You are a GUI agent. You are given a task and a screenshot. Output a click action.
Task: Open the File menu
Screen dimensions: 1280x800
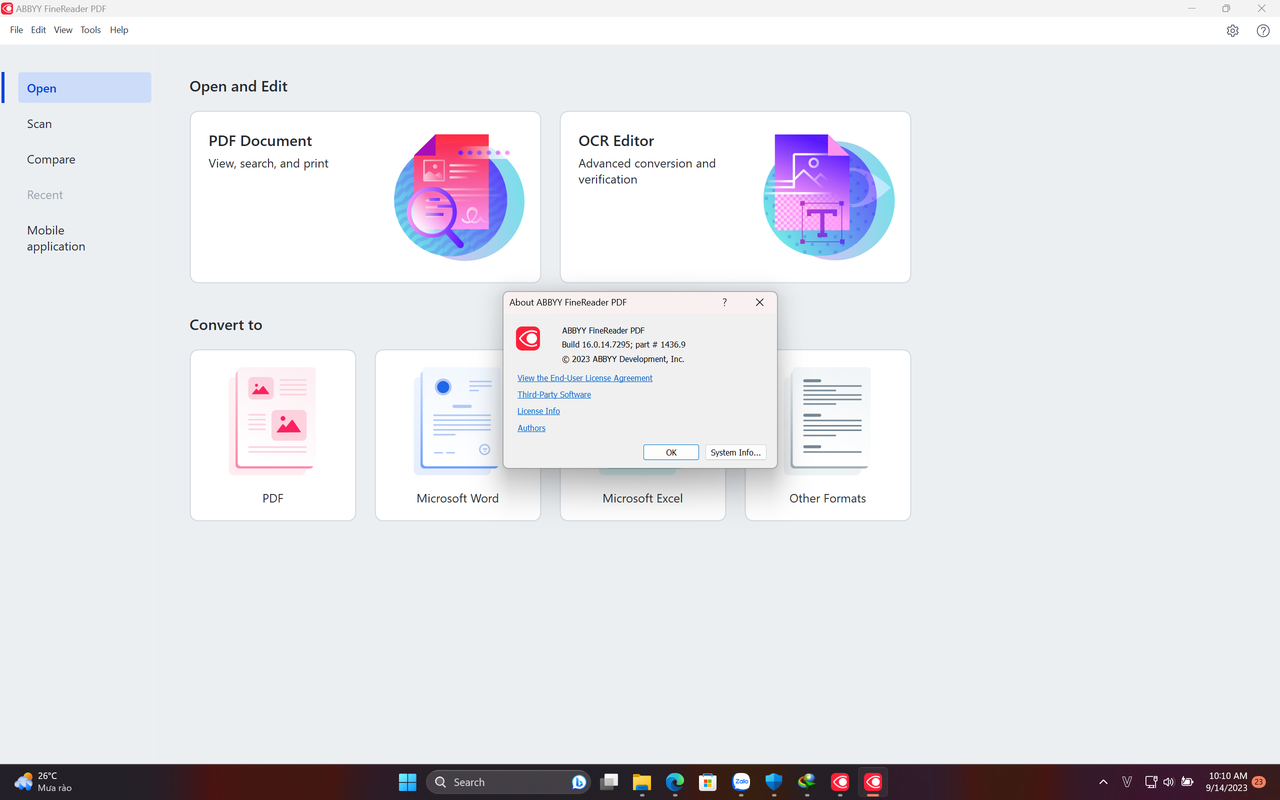pyautogui.click(x=16, y=30)
